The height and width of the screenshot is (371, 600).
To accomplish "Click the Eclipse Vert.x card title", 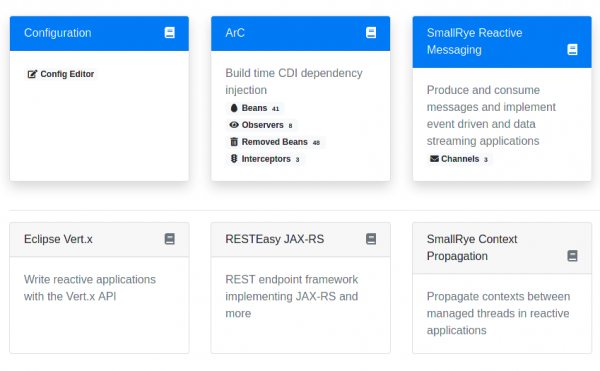I will point(58,239).
